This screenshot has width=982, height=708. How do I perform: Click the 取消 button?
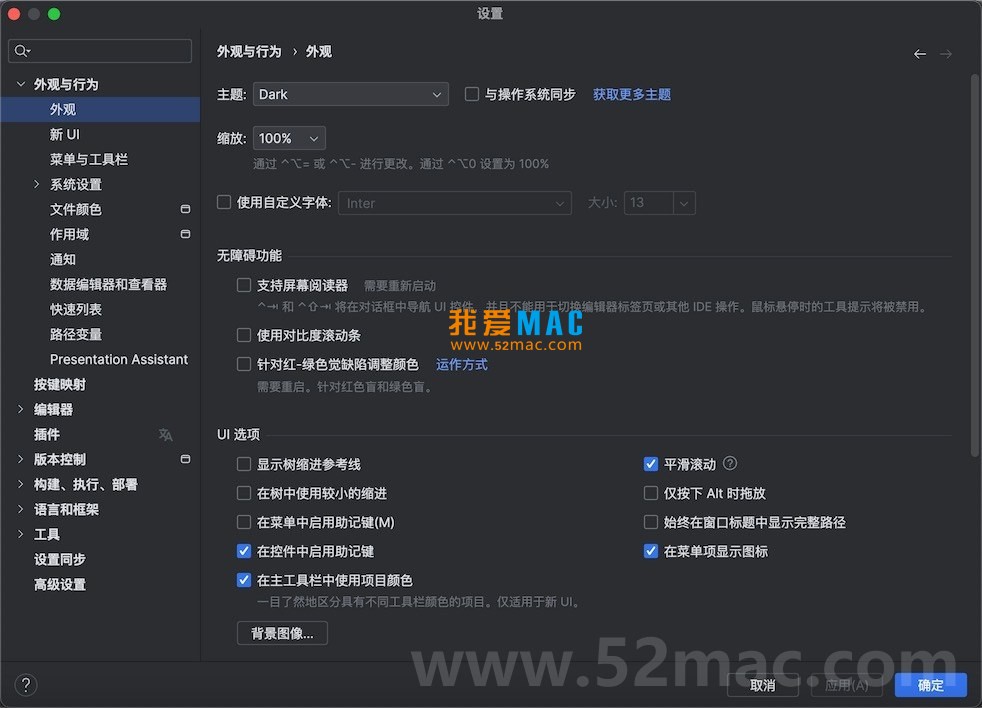(x=762, y=685)
